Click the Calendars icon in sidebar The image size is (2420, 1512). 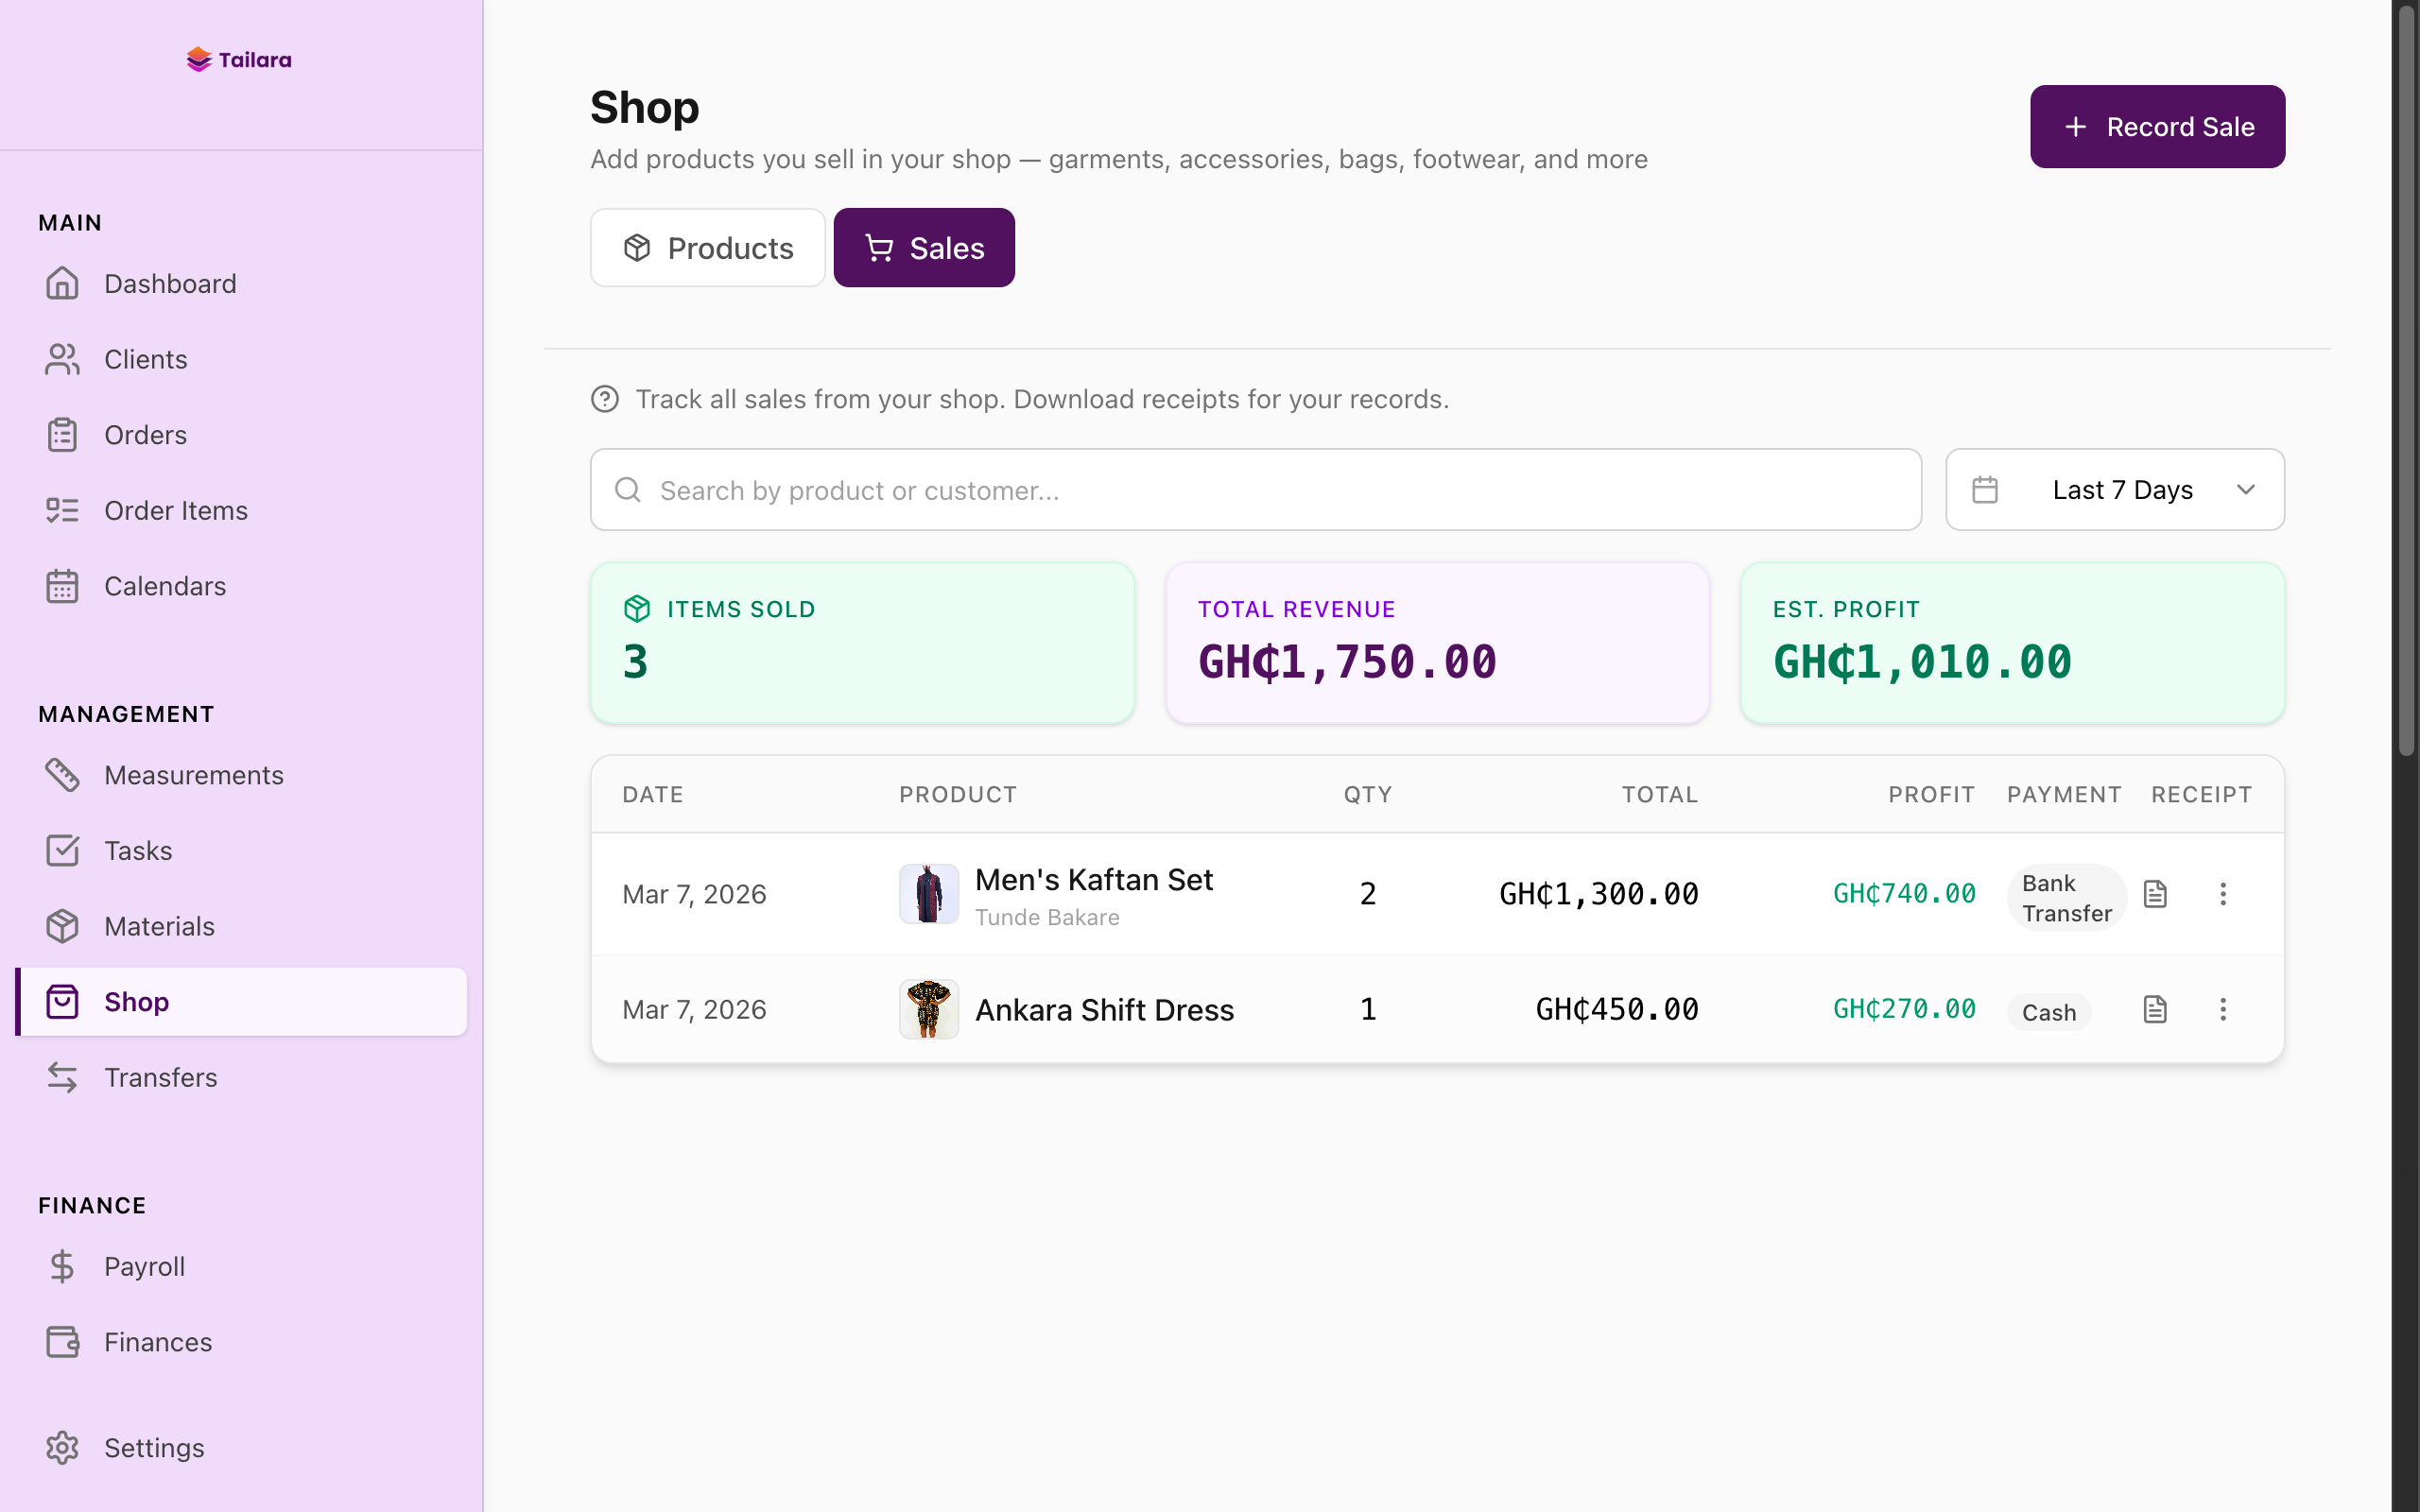(x=63, y=586)
